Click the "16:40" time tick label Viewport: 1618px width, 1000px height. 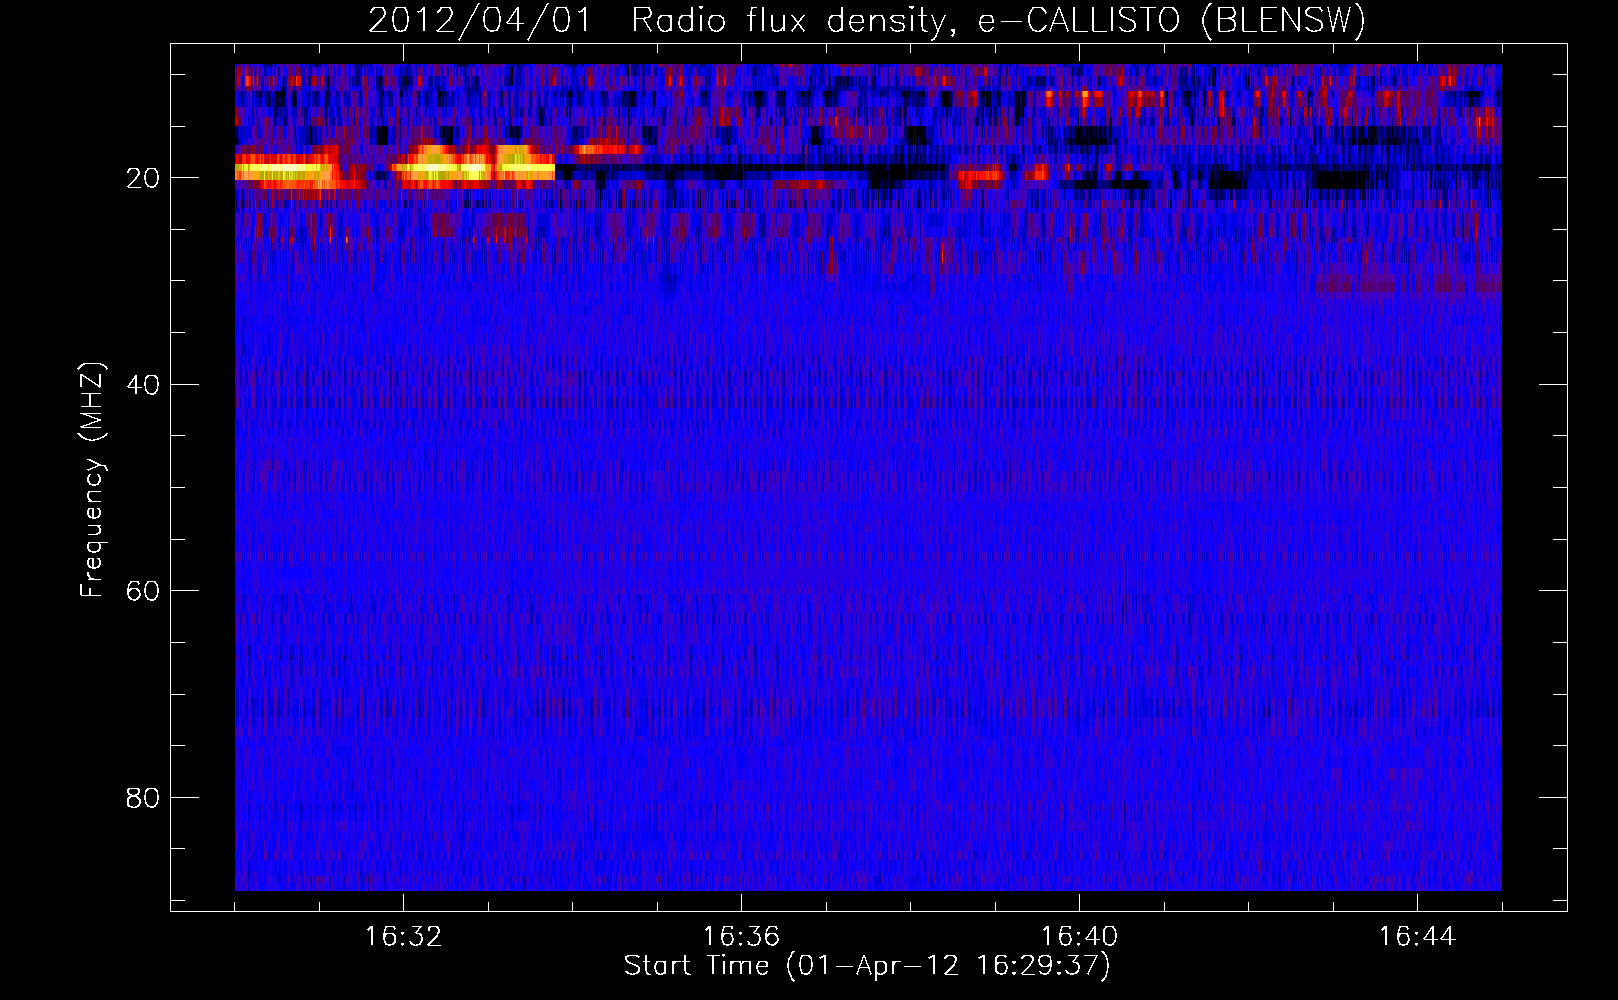[1079, 937]
